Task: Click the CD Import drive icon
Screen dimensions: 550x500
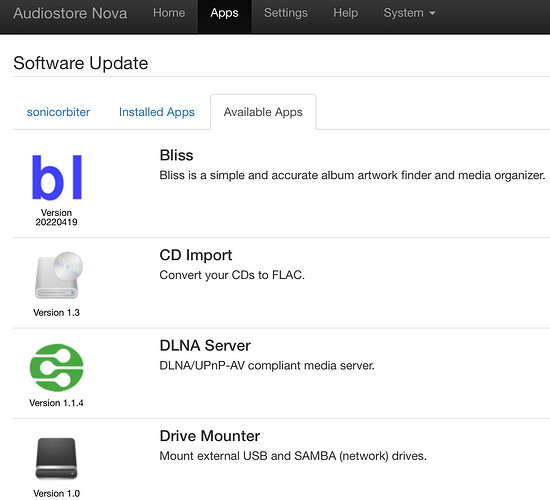Action: click(58, 275)
